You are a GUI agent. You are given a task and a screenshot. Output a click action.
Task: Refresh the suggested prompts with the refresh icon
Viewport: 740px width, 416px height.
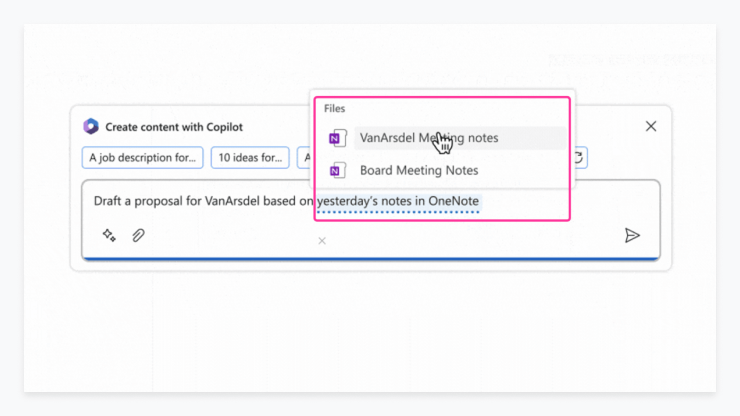click(579, 158)
